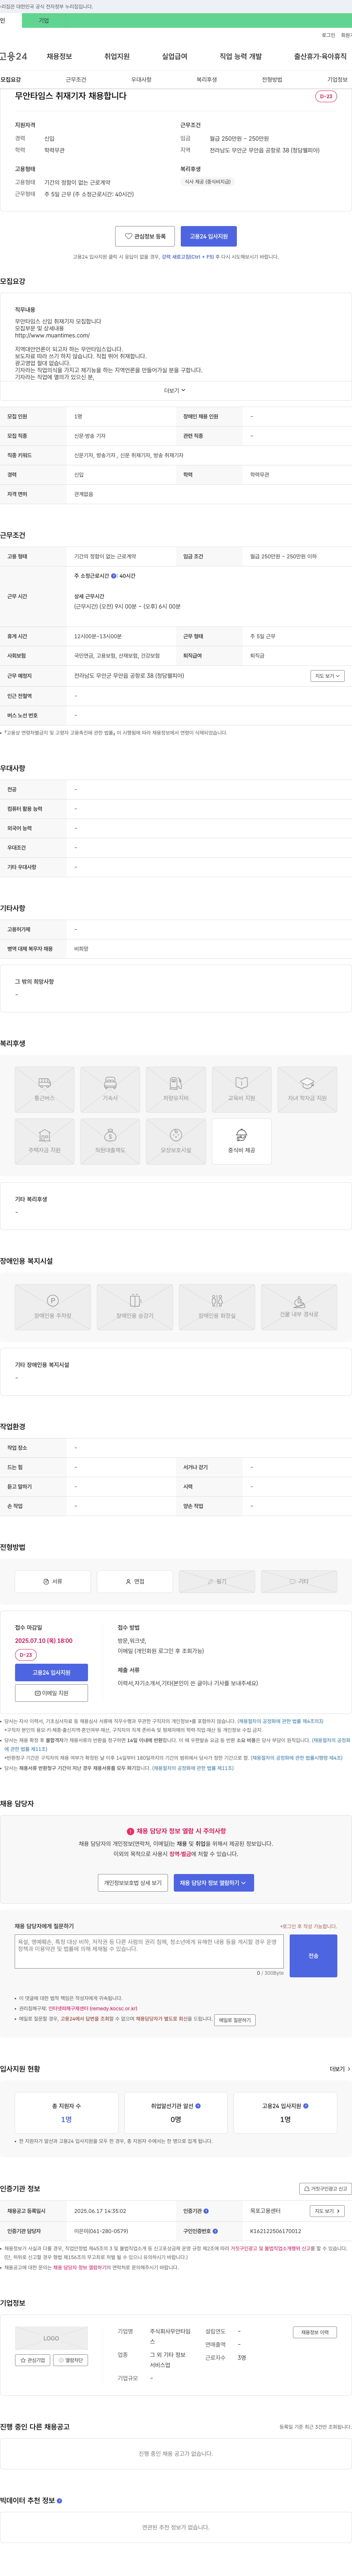The height and width of the screenshot is (2576, 352).
Task: Expand 입사지원 현황 with 더보기
Action: tap(340, 2069)
